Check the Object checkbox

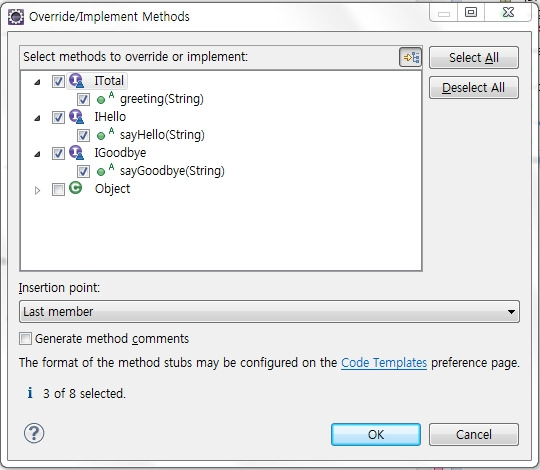[58, 189]
